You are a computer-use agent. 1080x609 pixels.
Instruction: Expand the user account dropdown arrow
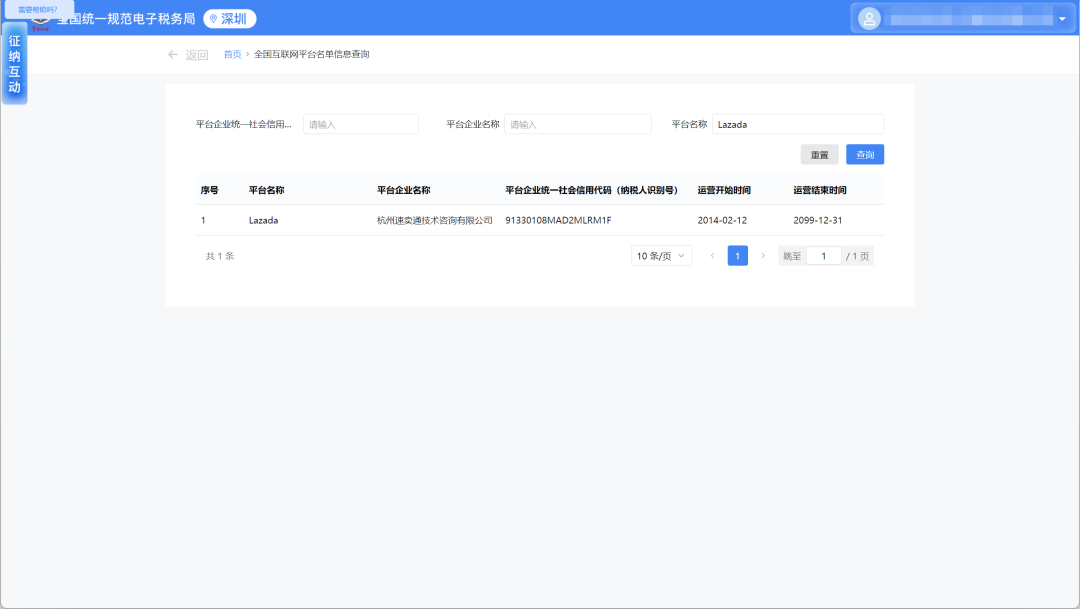click(x=1061, y=19)
